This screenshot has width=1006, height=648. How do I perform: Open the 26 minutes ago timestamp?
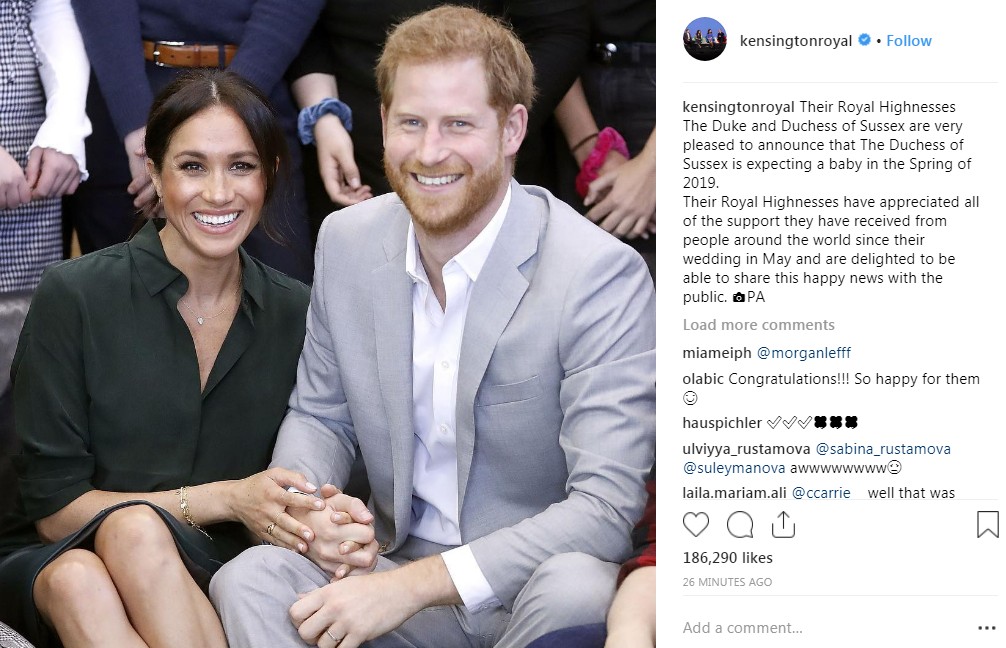(x=727, y=582)
